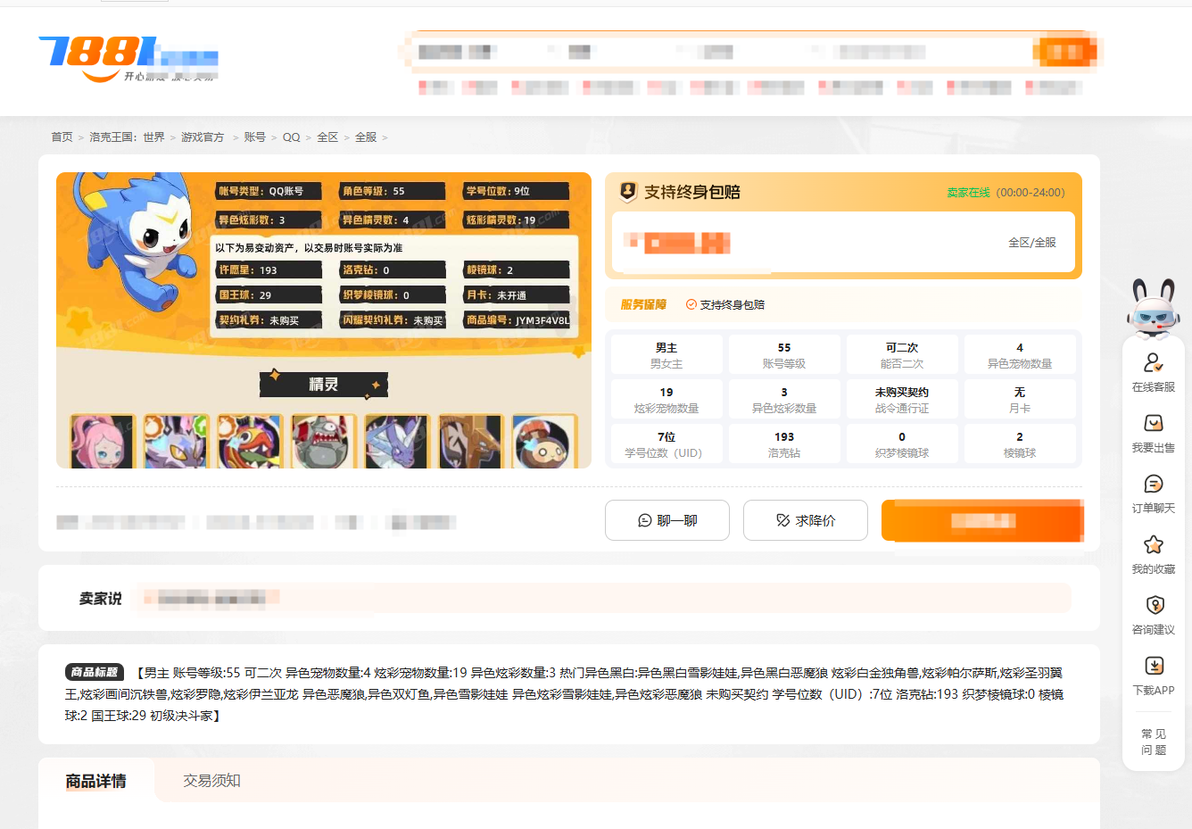Switch to the 交易须知 tab
Image resolution: width=1192 pixels, height=829 pixels.
click(x=211, y=781)
